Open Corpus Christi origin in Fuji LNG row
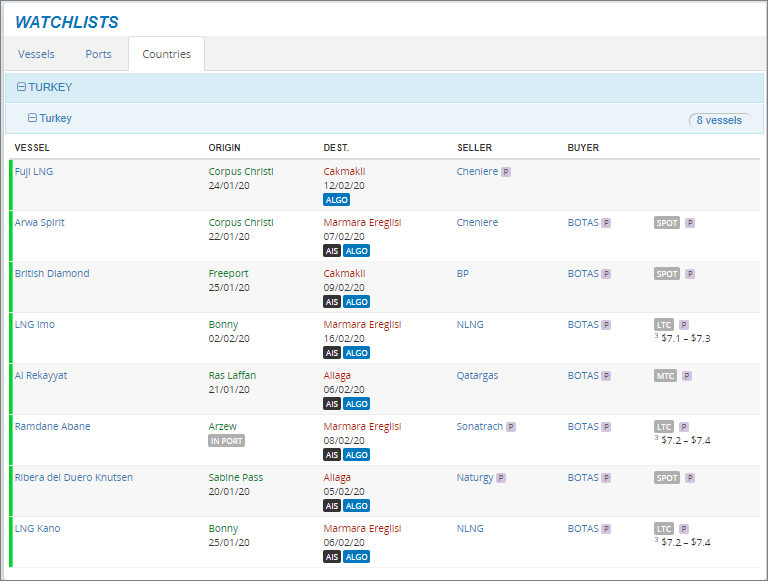 pos(241,171)
